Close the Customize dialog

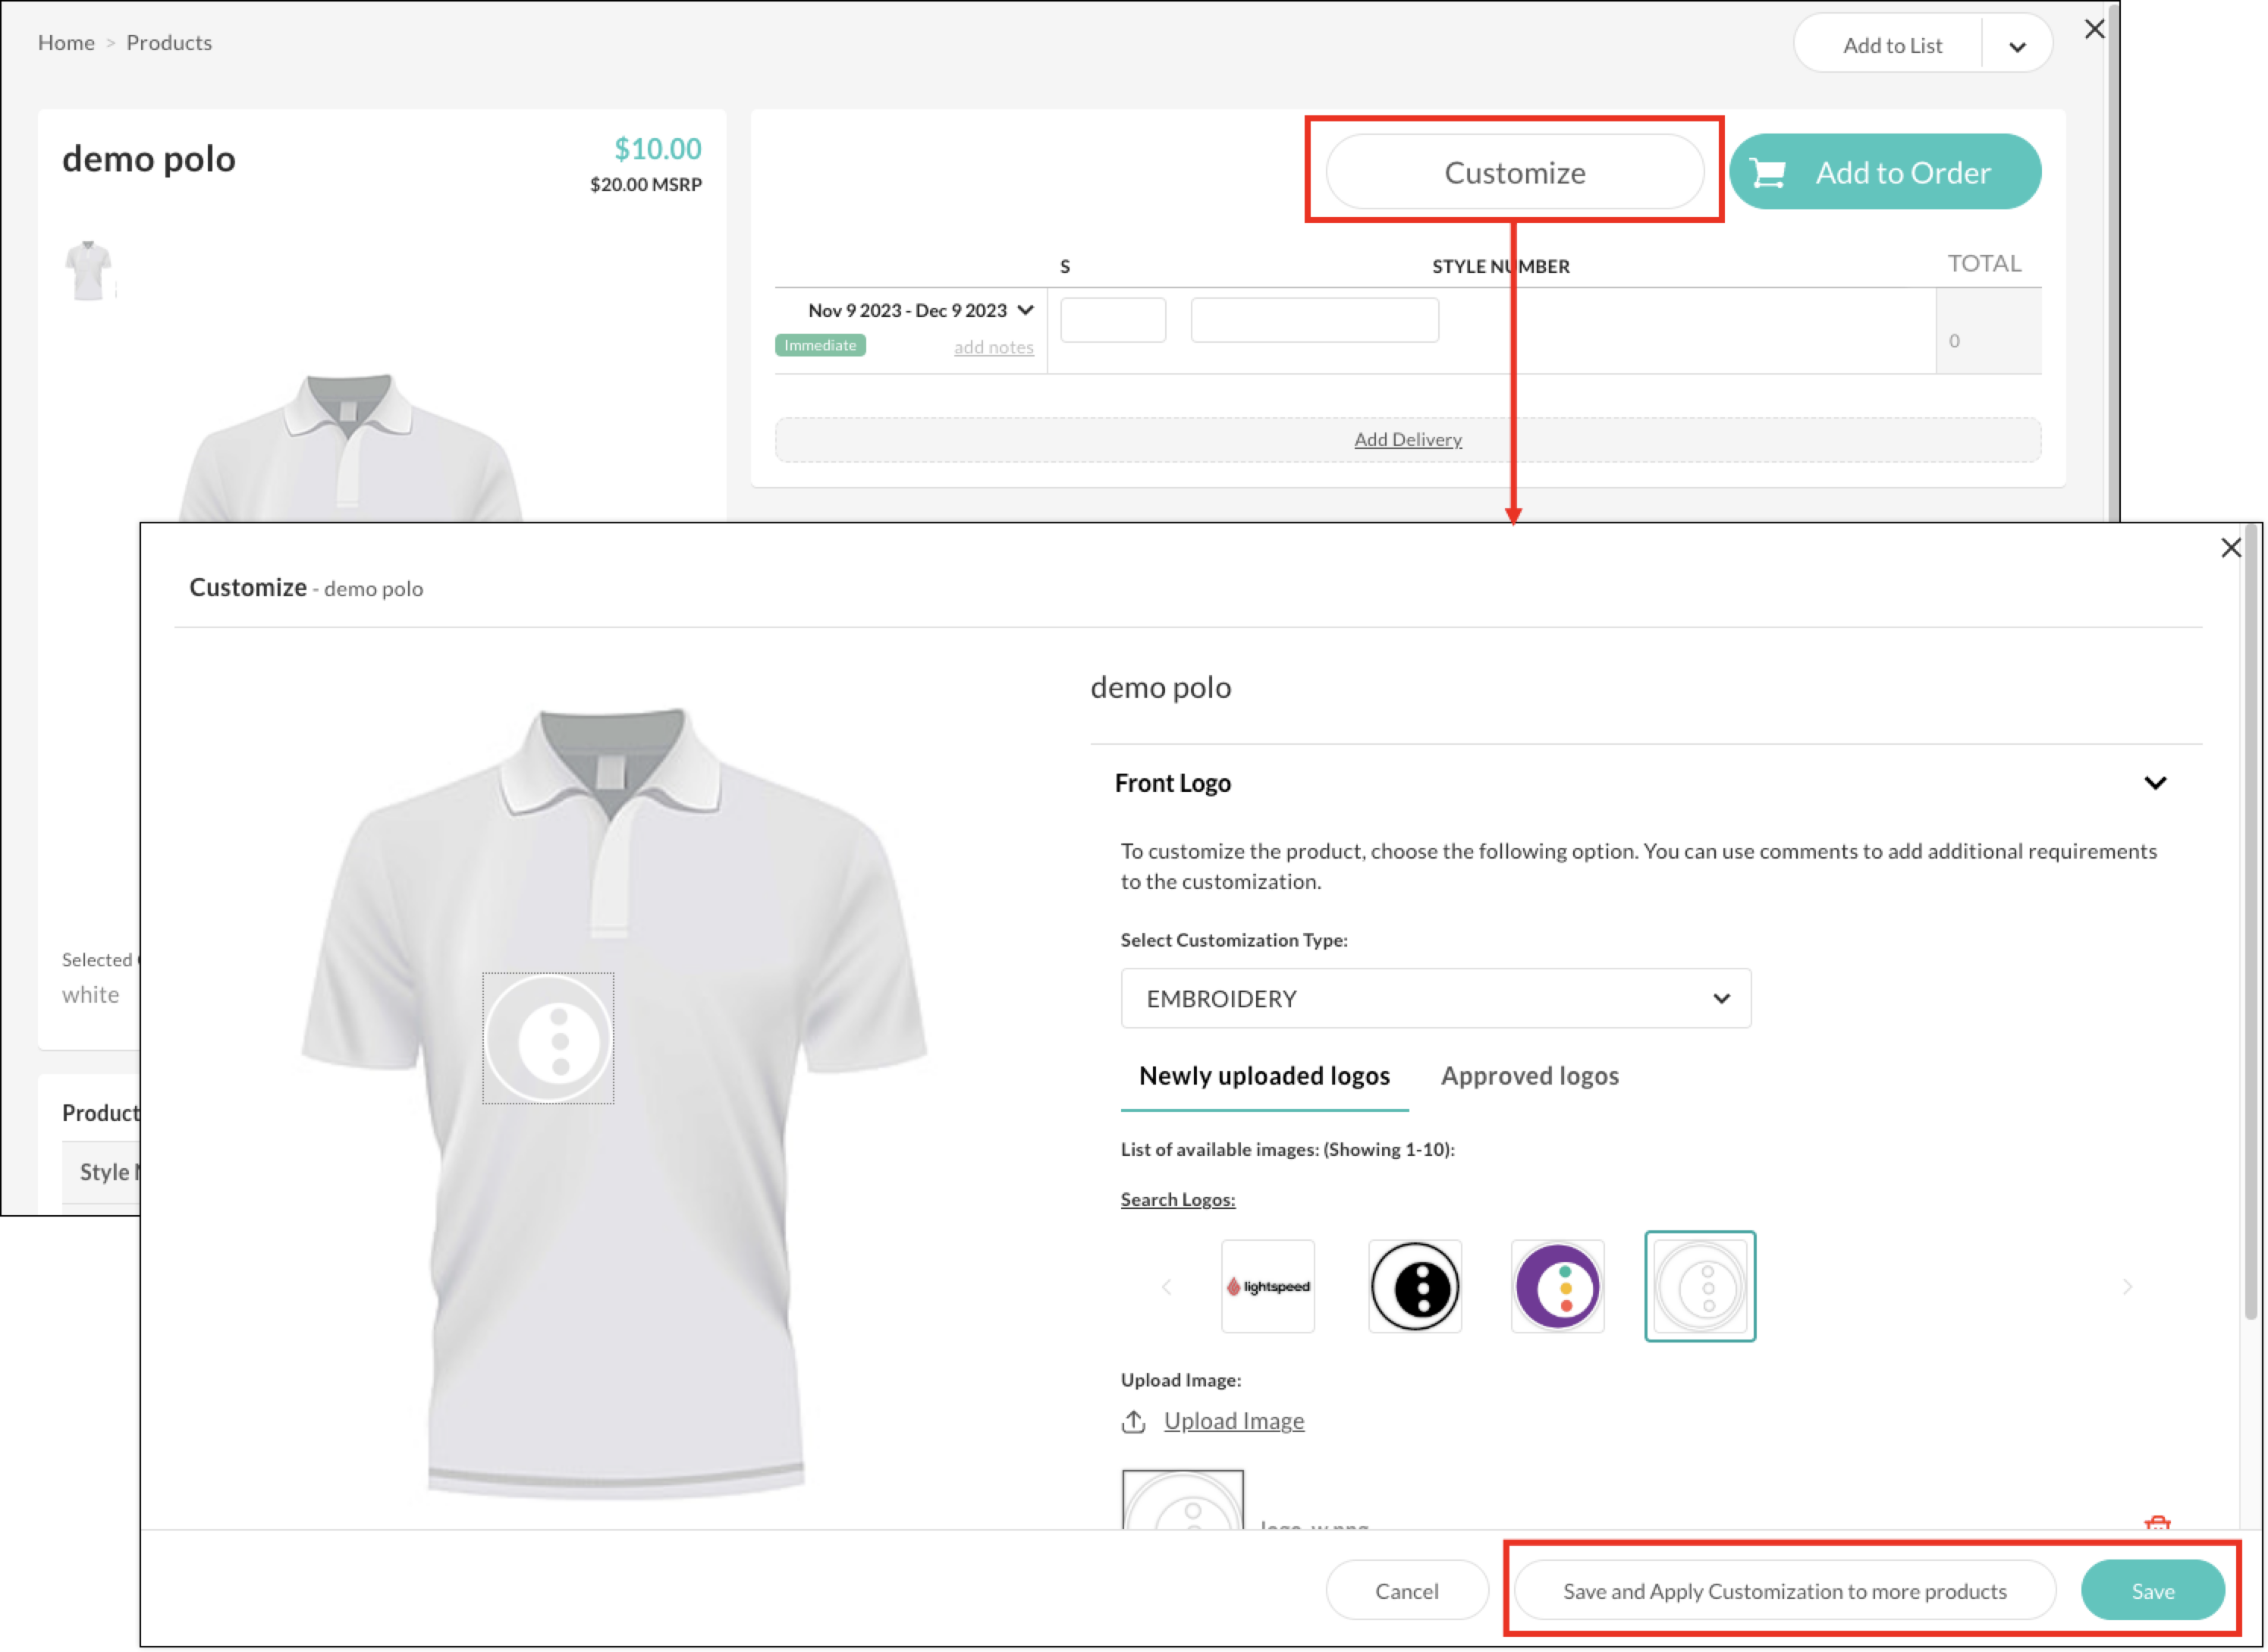(x=2231, y=548)
